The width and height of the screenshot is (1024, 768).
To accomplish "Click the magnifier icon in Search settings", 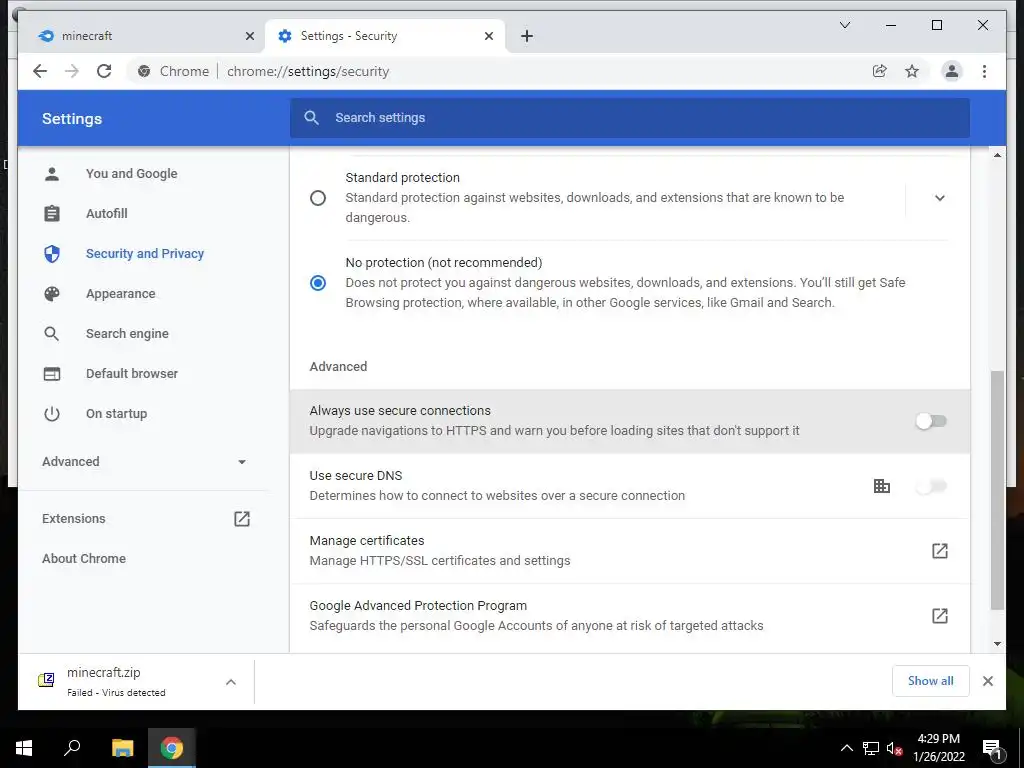I will pos(312,118).
